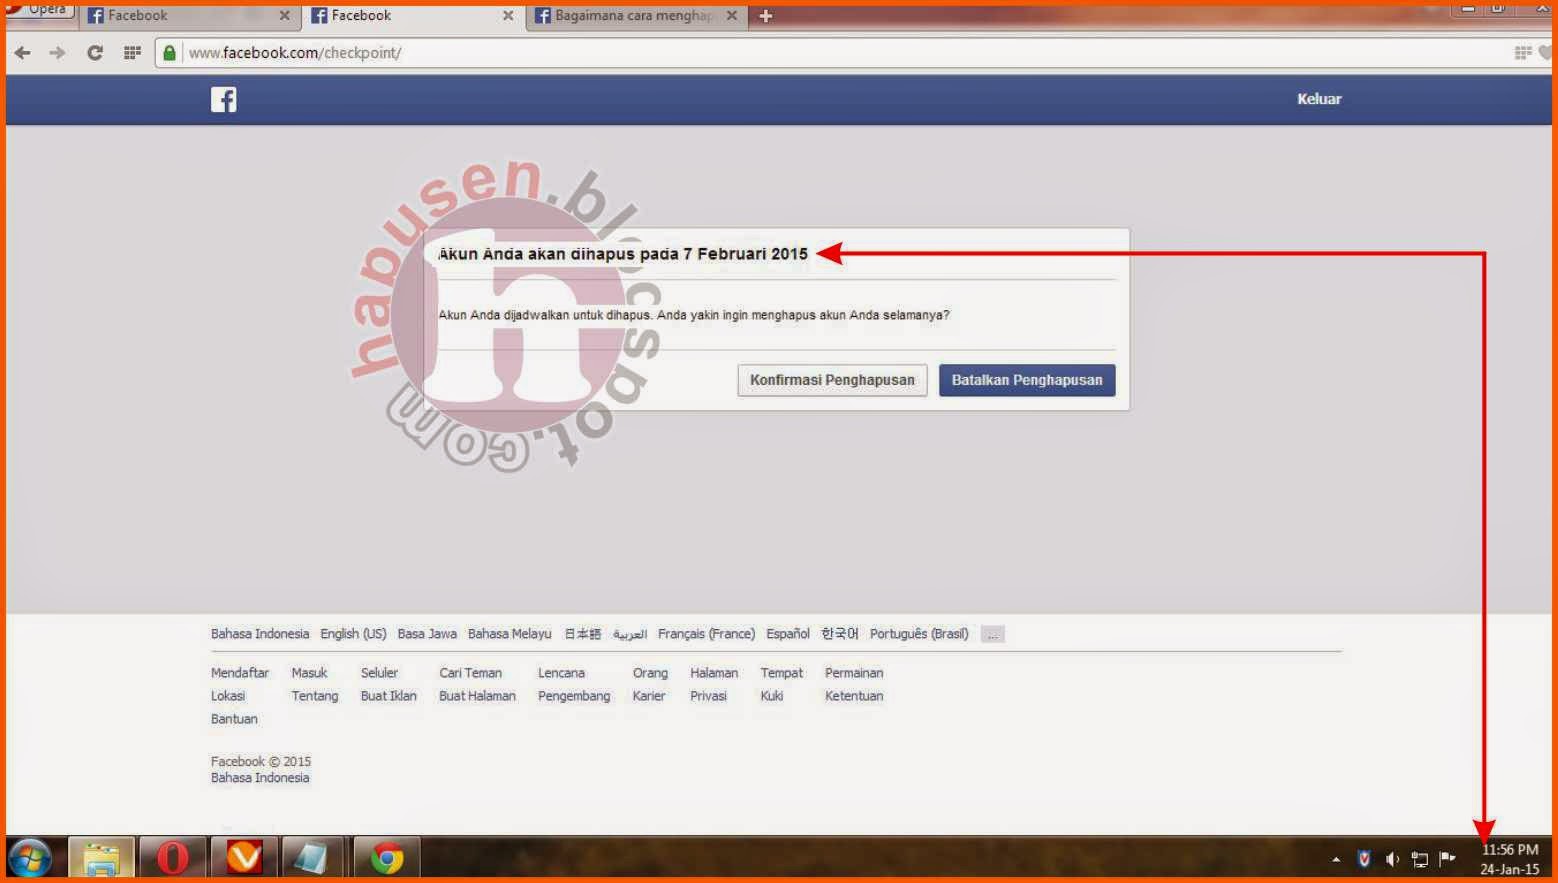
Task: Click the Facebook logo in header
Action: (x=224, y=99)
